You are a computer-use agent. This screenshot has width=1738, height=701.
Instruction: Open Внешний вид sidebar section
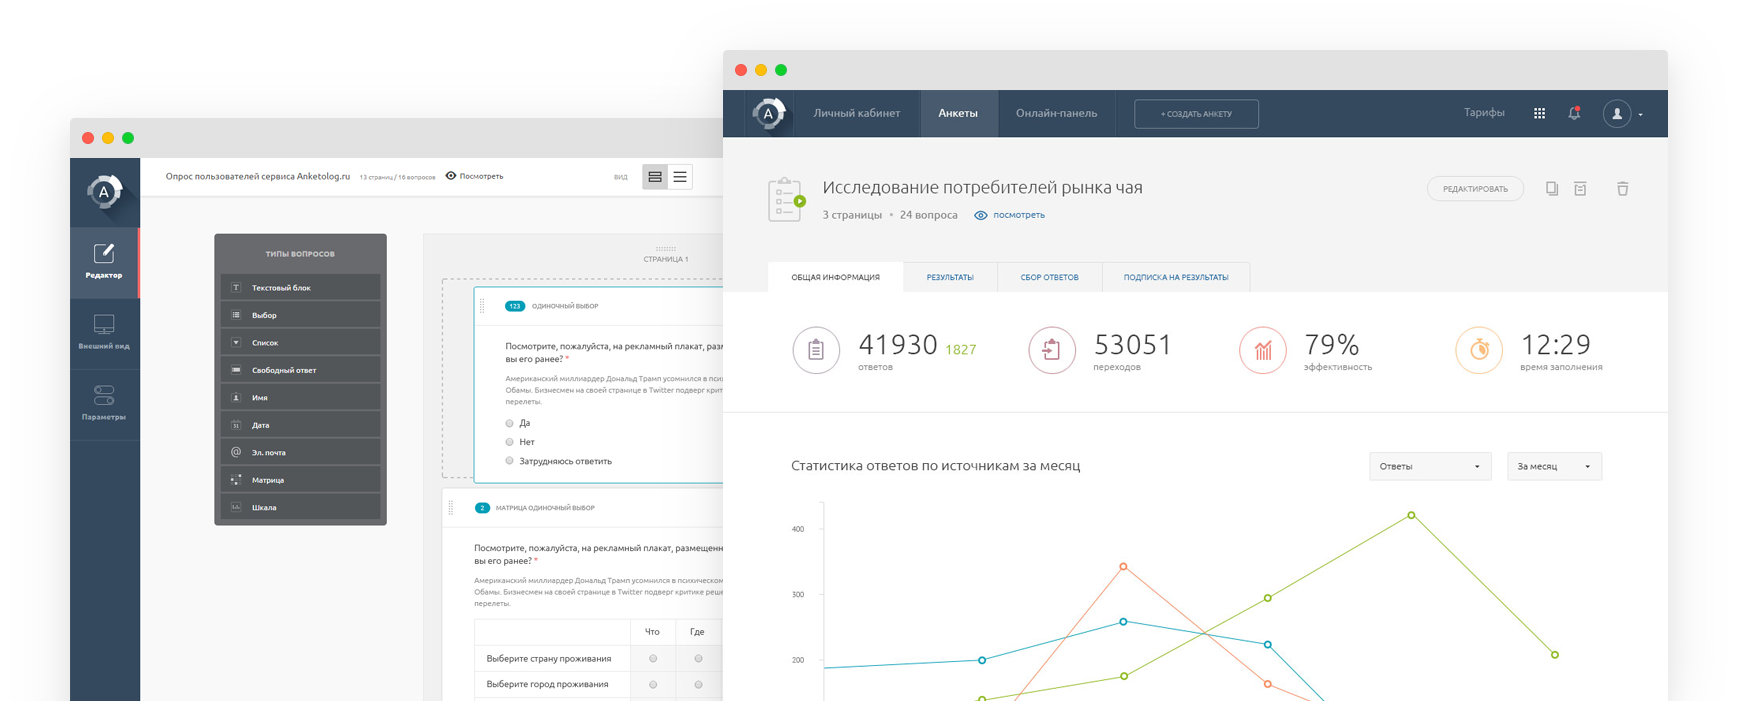pos(104,333)
